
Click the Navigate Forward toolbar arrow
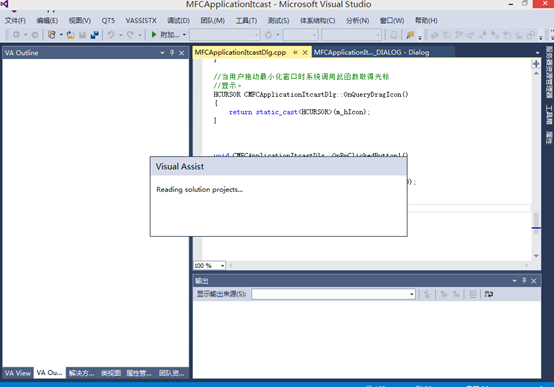coord(35,35)
